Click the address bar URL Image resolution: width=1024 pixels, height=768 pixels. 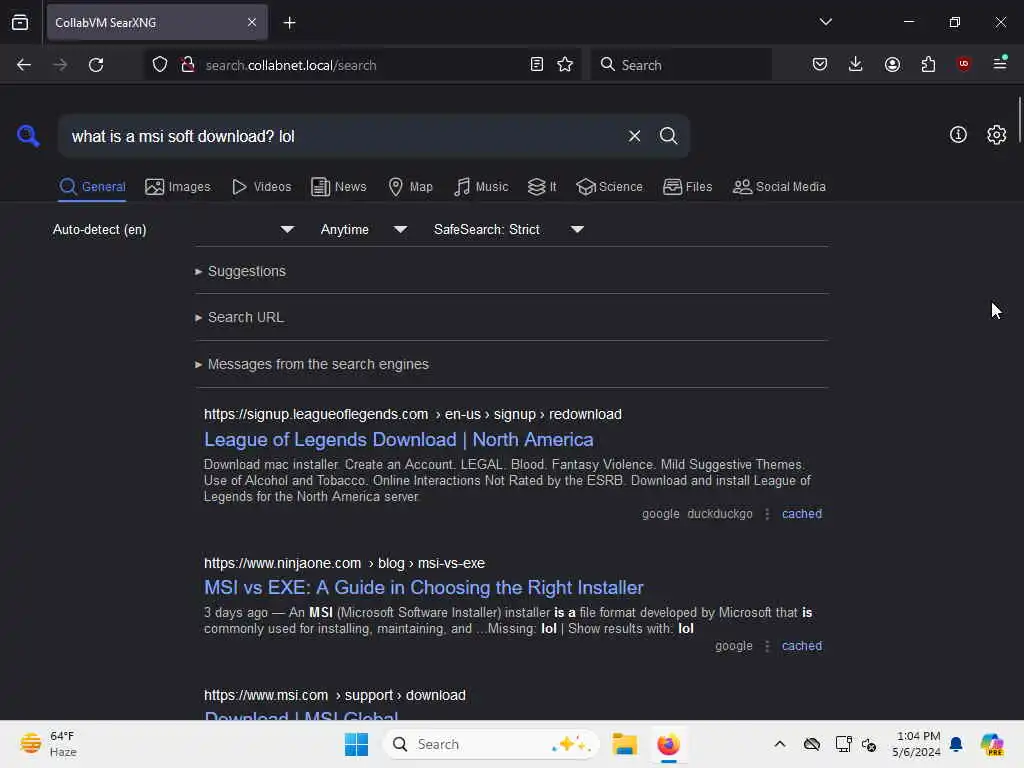click(x=291, y=65)
